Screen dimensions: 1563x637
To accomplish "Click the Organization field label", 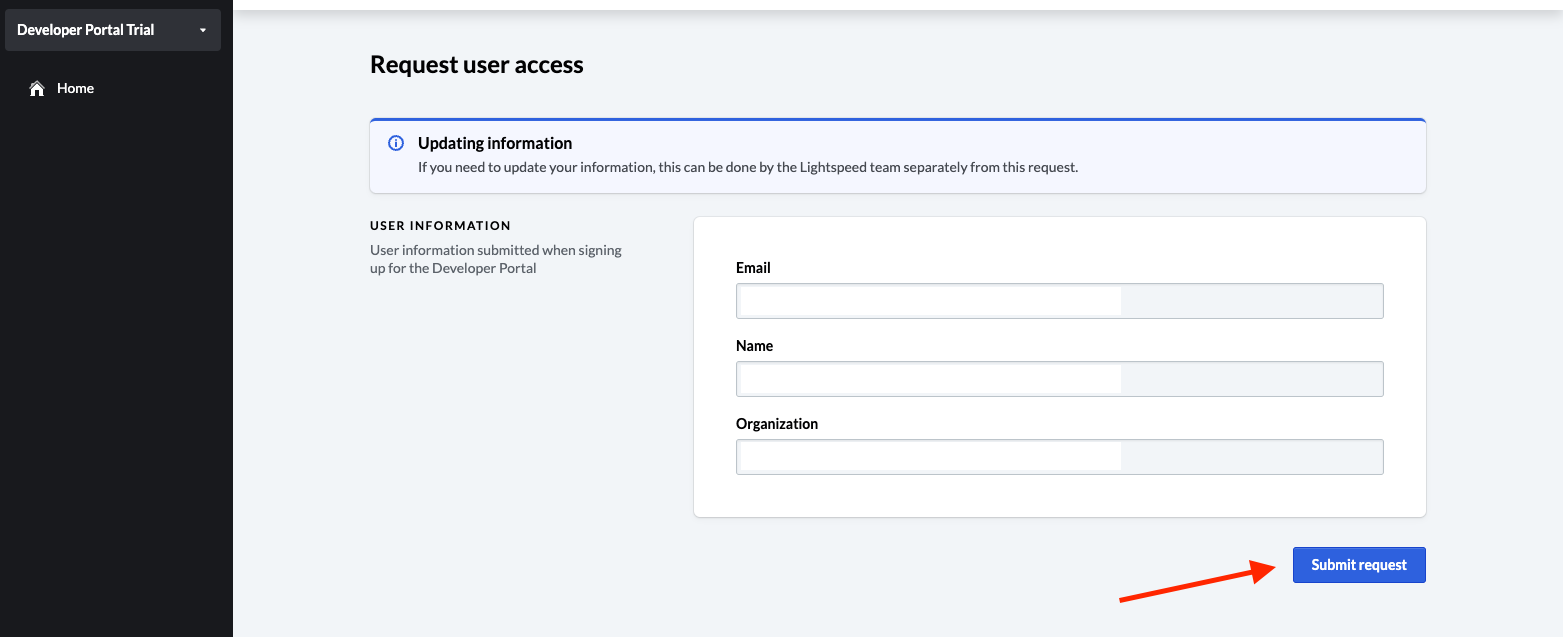I will tap(776, 424).
